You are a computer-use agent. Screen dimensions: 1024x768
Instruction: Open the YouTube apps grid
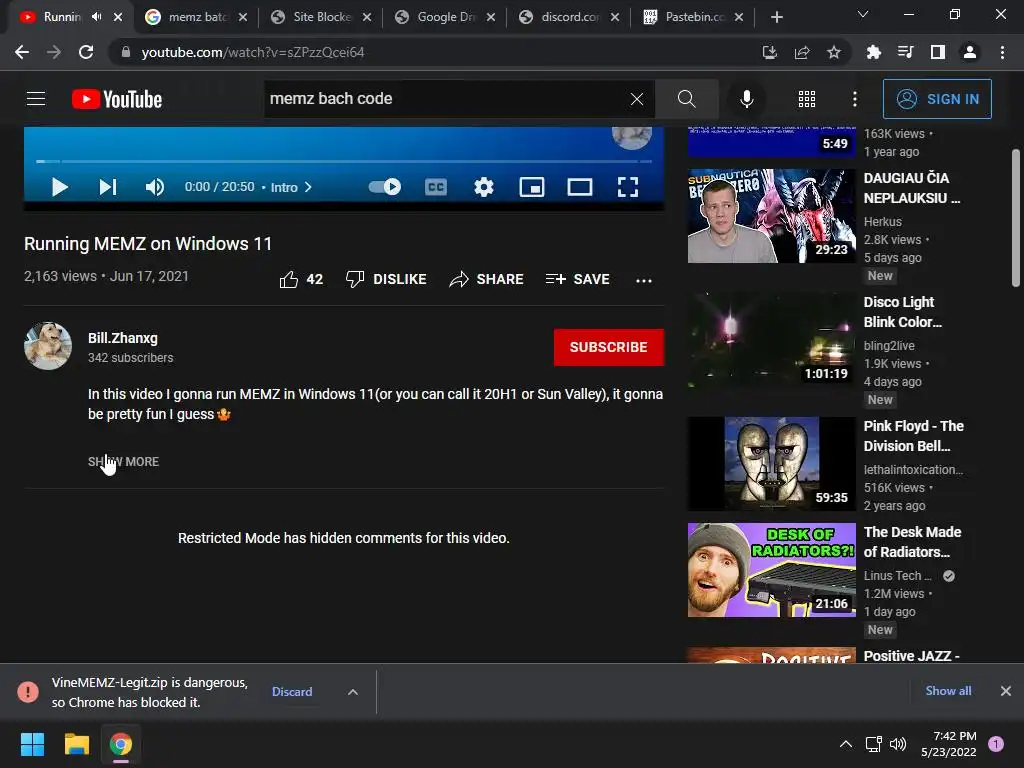(x=807, y=99)
